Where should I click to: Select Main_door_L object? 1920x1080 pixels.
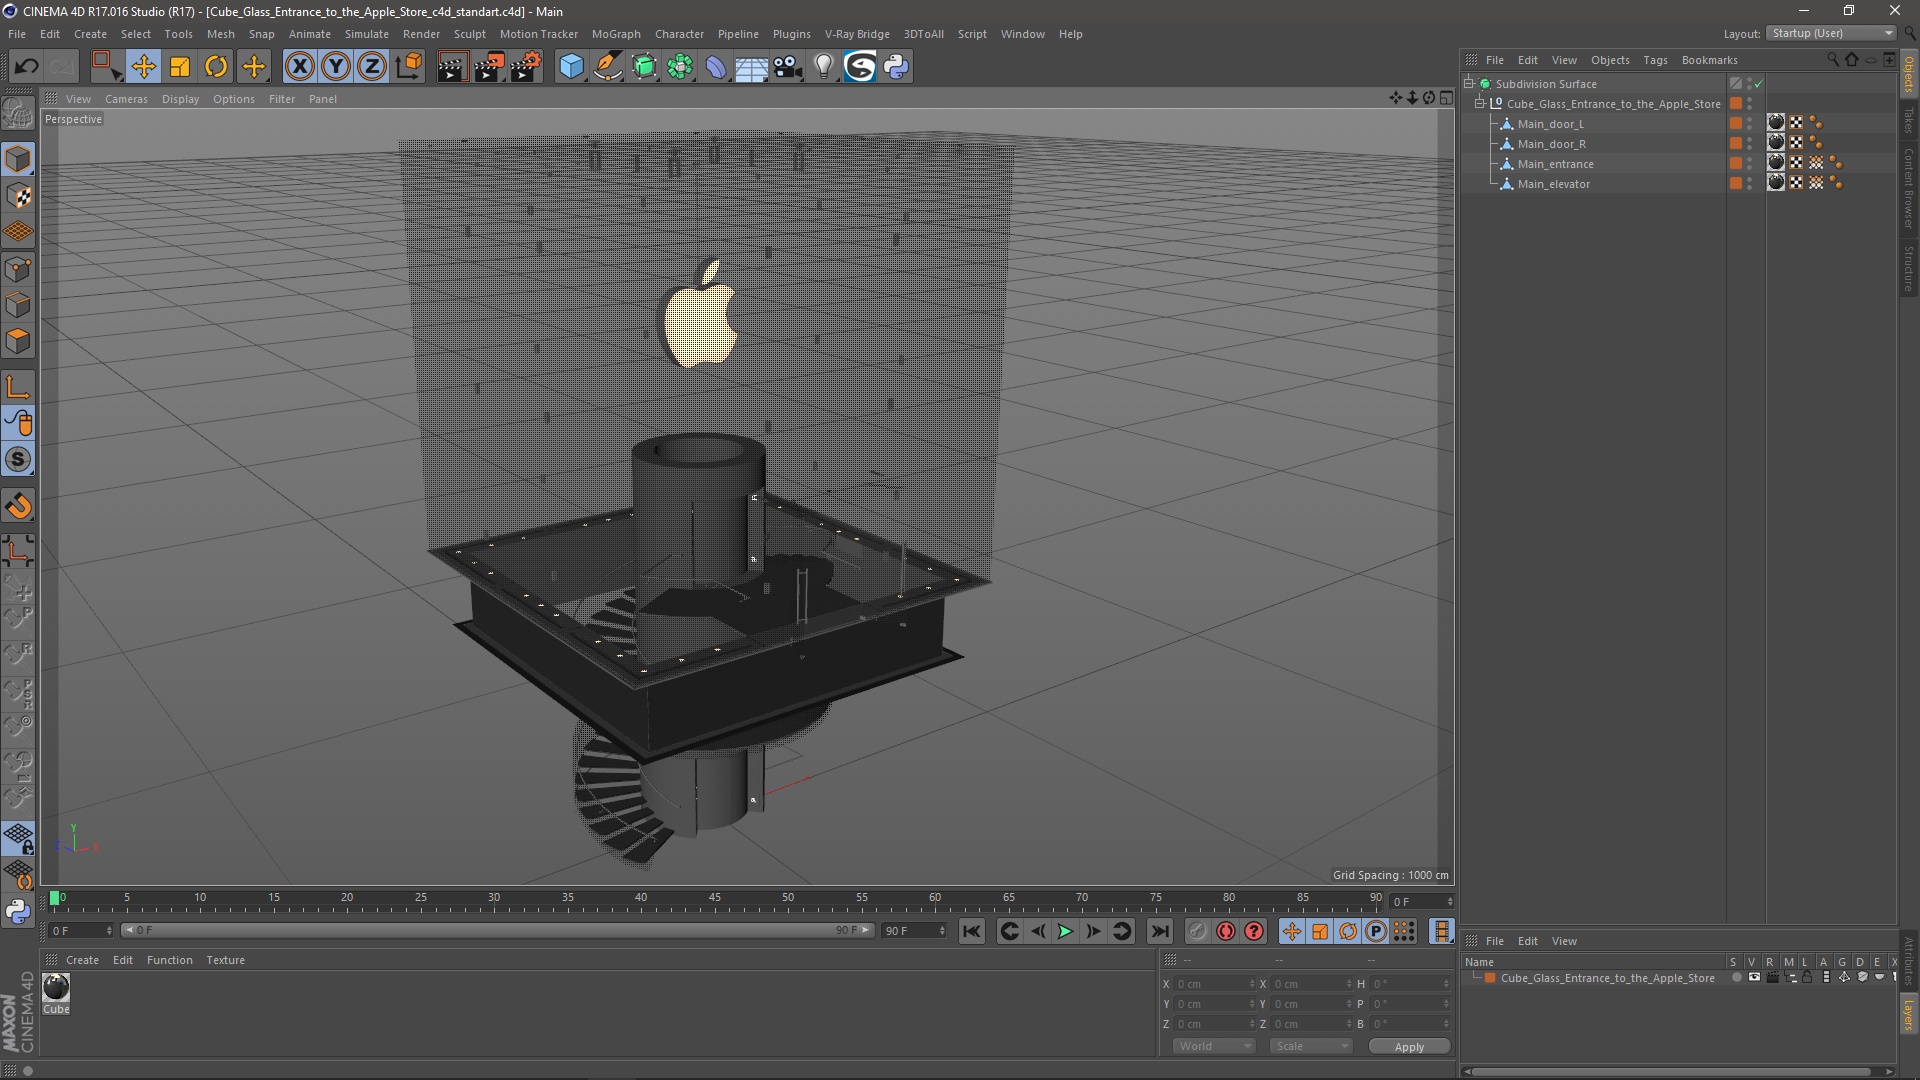point(1550,124)
